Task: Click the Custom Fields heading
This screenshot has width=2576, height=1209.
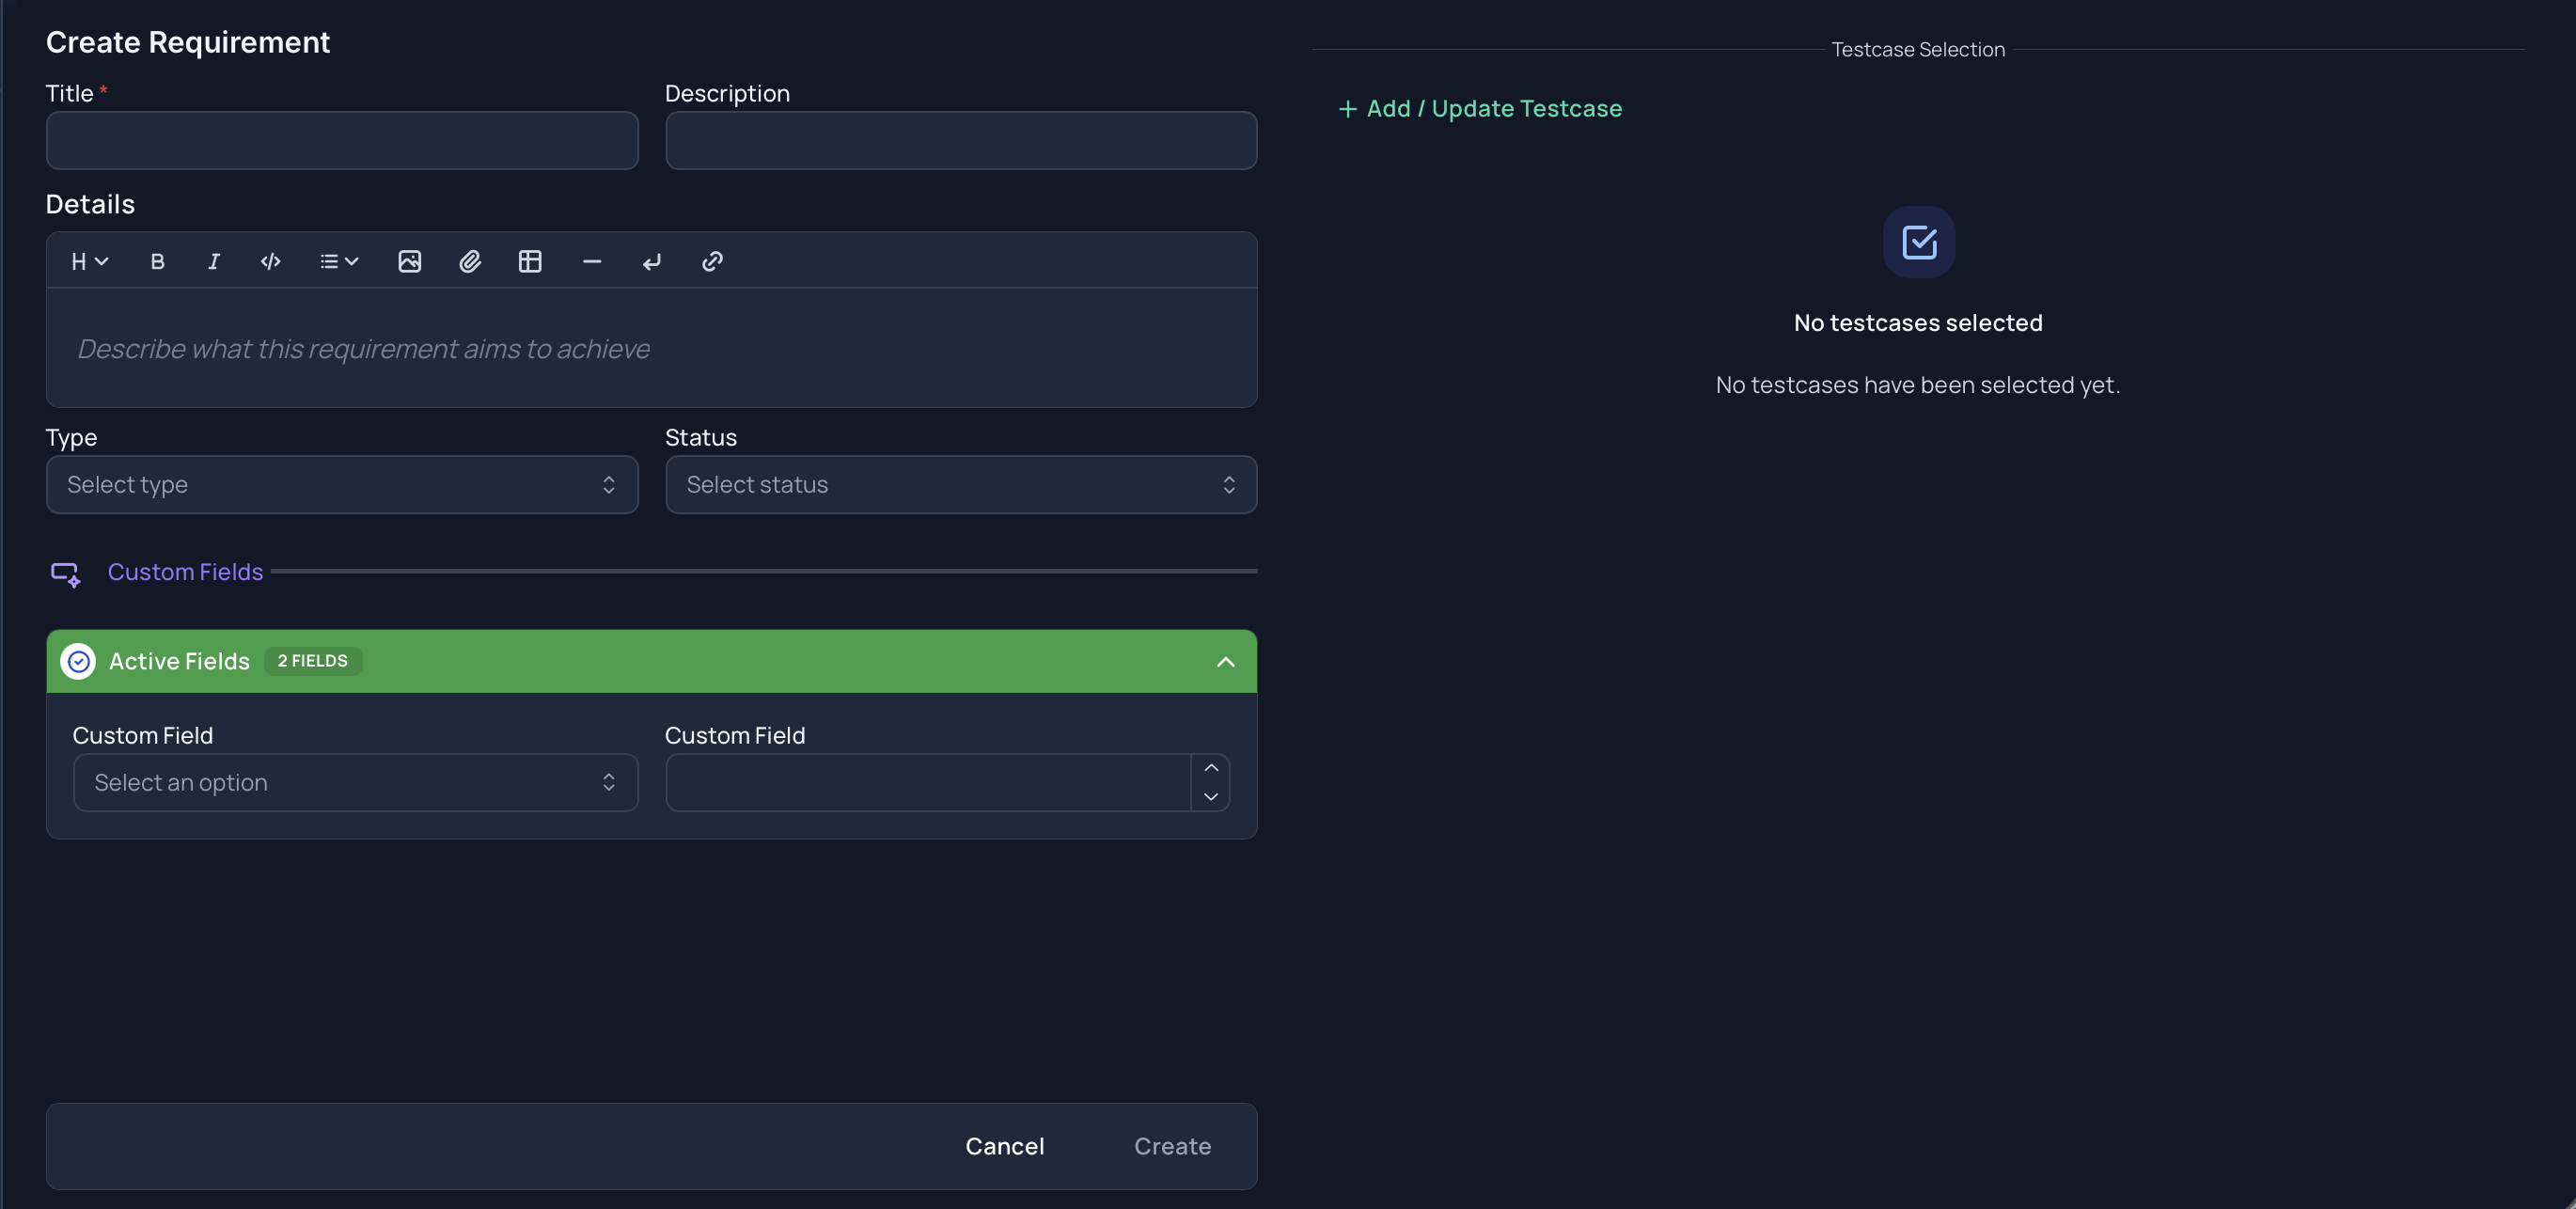Action: point(185,572)
